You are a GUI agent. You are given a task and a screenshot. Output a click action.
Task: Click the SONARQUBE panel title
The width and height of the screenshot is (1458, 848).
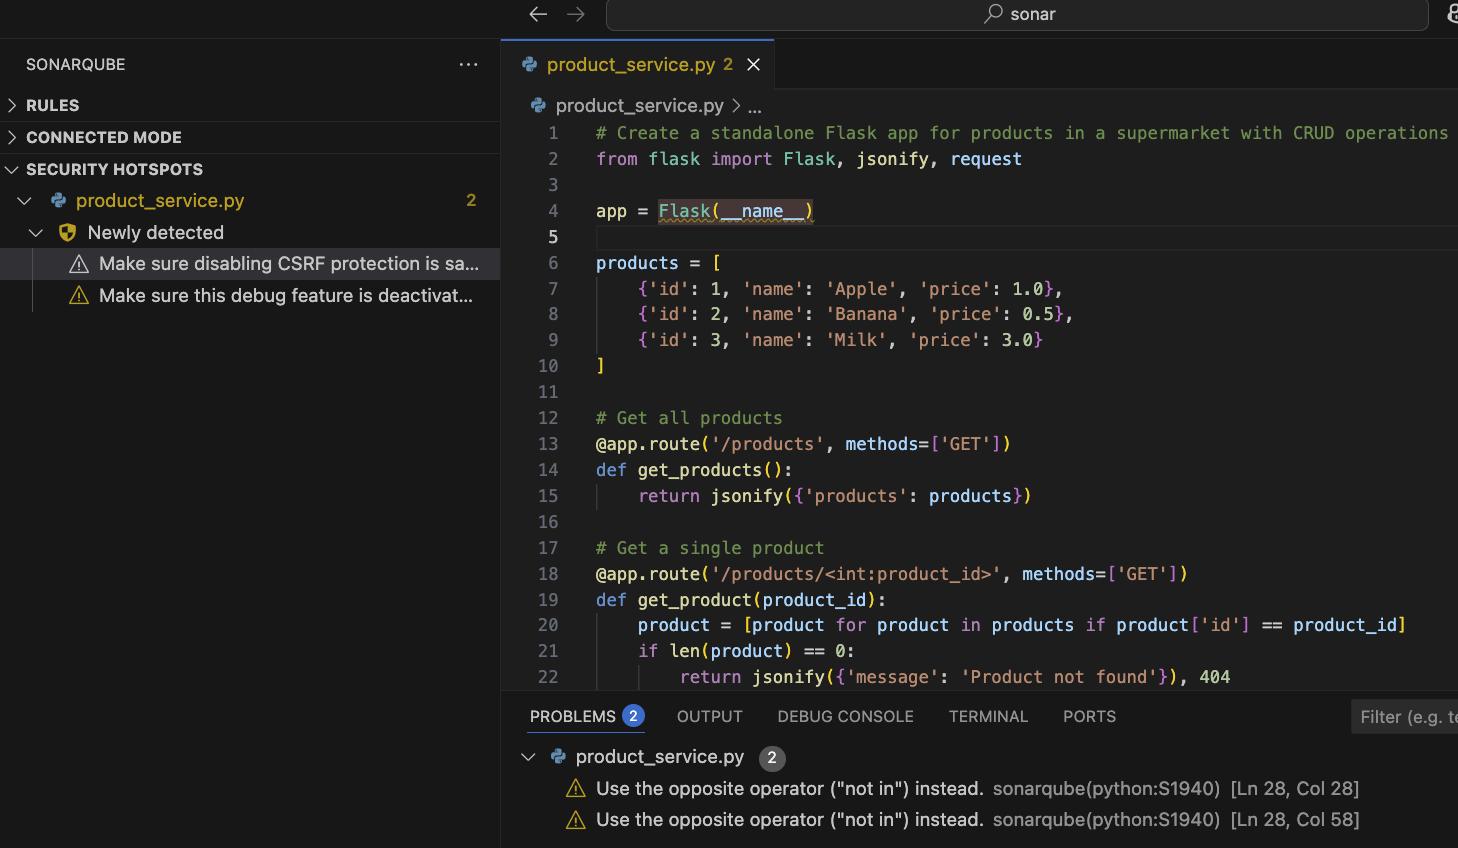coord(76,64)
